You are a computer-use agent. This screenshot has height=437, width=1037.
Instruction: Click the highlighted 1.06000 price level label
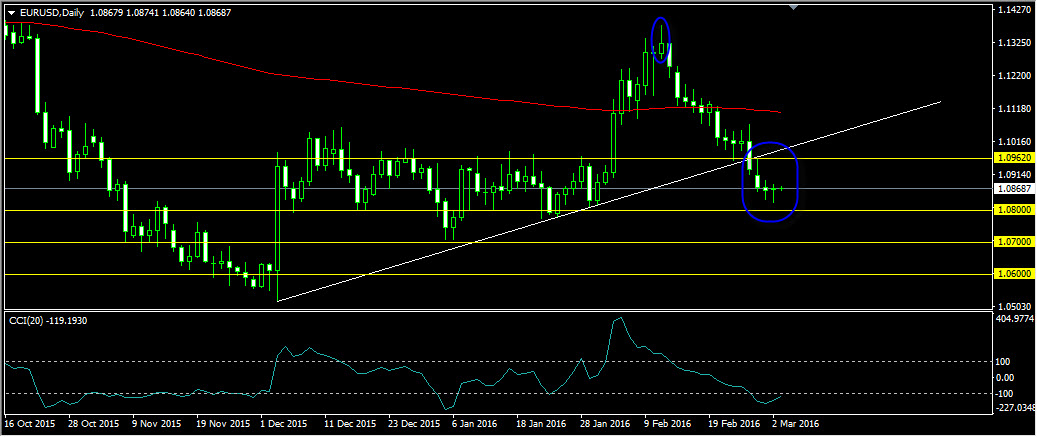[x=1014, y=274]
